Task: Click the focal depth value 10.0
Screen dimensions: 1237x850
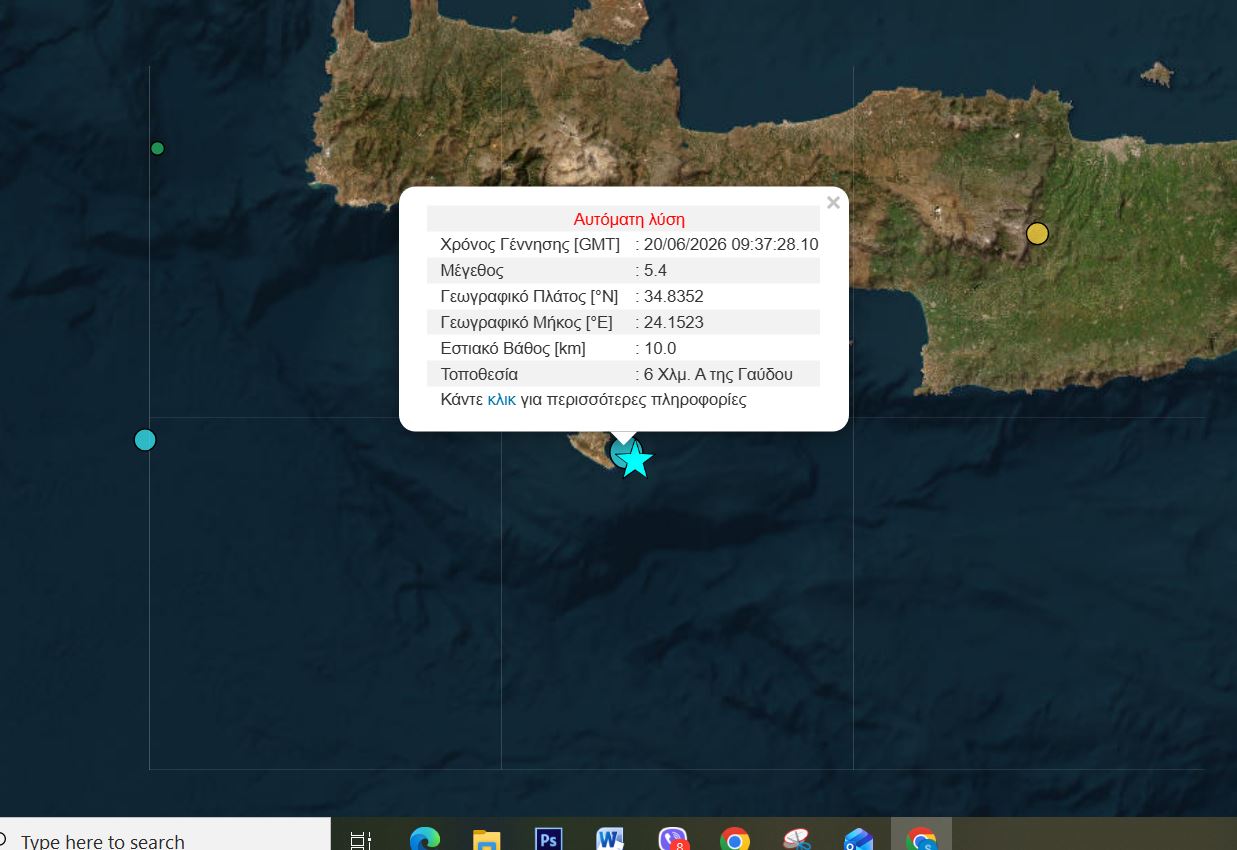Action: pos(660,348)
